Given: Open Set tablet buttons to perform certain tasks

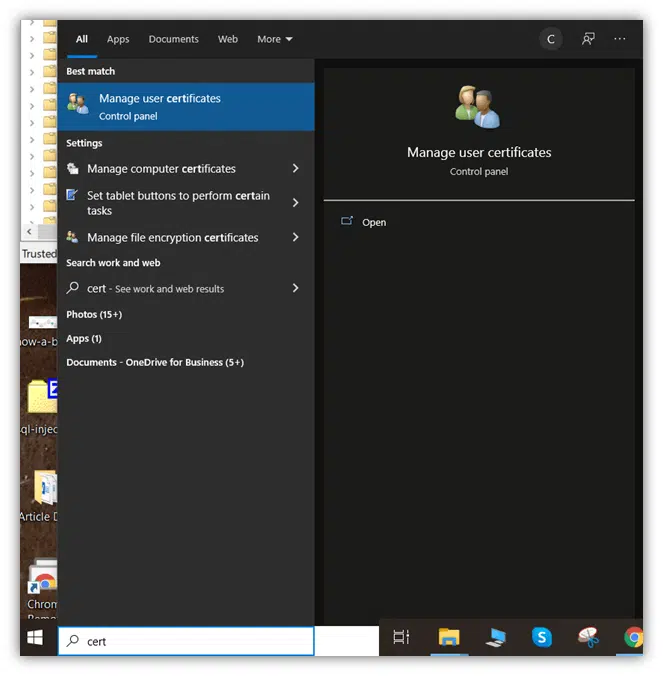Looking at the screenshot, I should (178, 203).
